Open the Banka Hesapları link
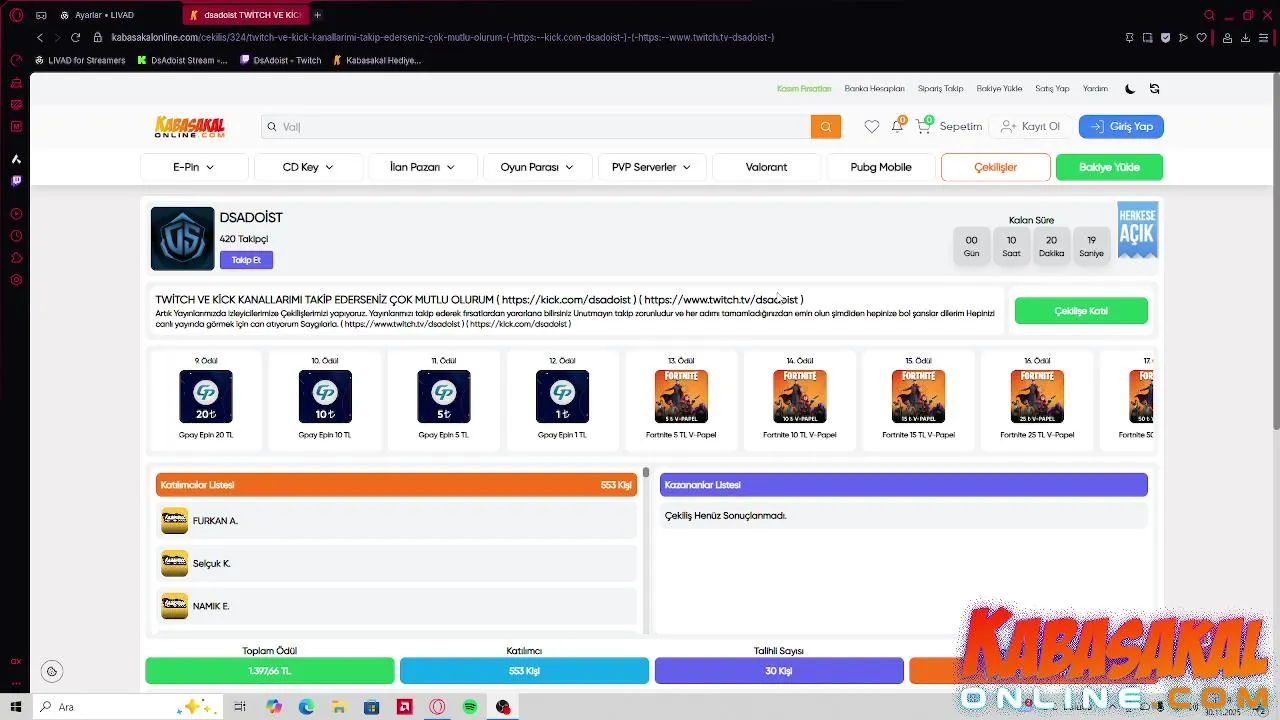 [x=874, y=89]
